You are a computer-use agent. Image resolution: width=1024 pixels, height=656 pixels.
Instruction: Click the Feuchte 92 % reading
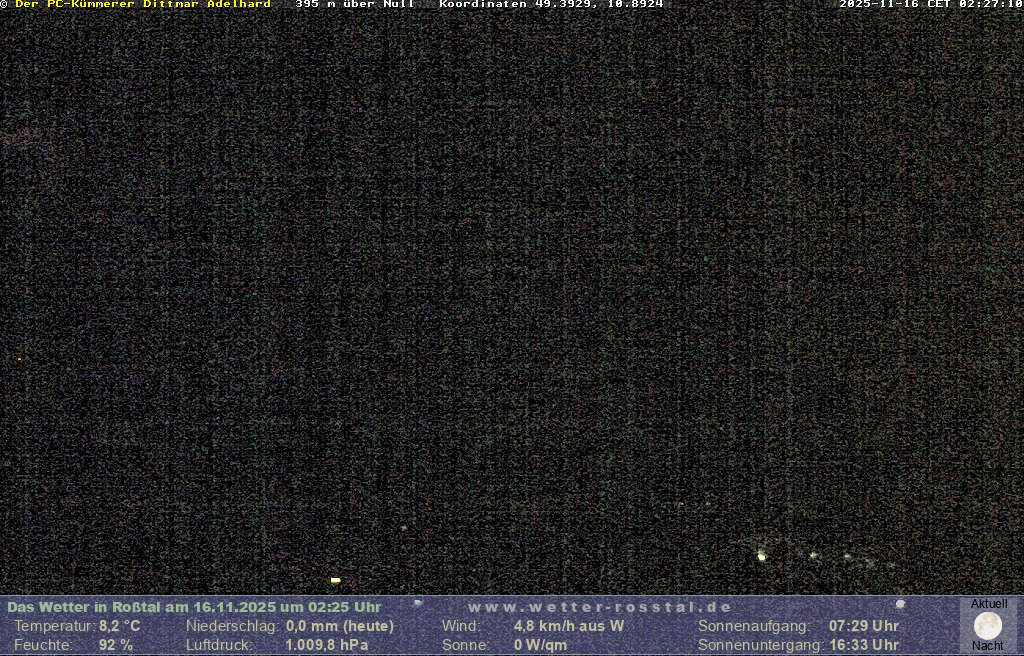pyautogui.click(x=115, y=645)
